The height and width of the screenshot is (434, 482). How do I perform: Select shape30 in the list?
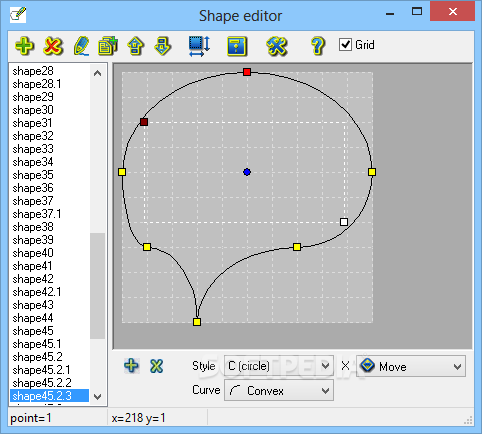33,110
